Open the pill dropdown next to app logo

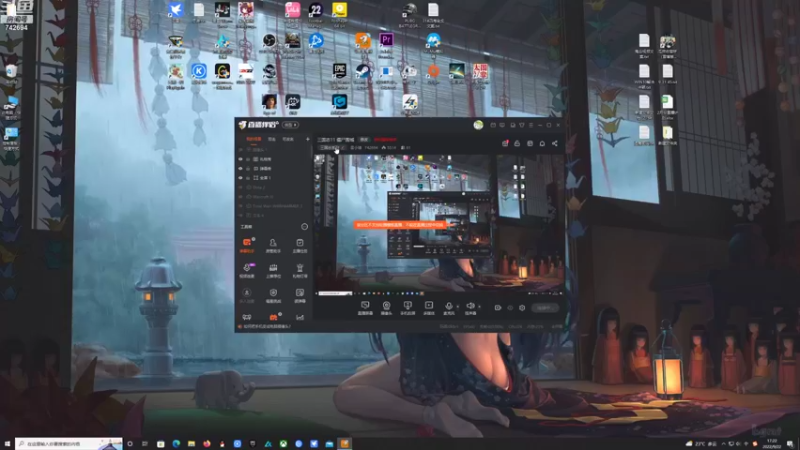[291, 125]
